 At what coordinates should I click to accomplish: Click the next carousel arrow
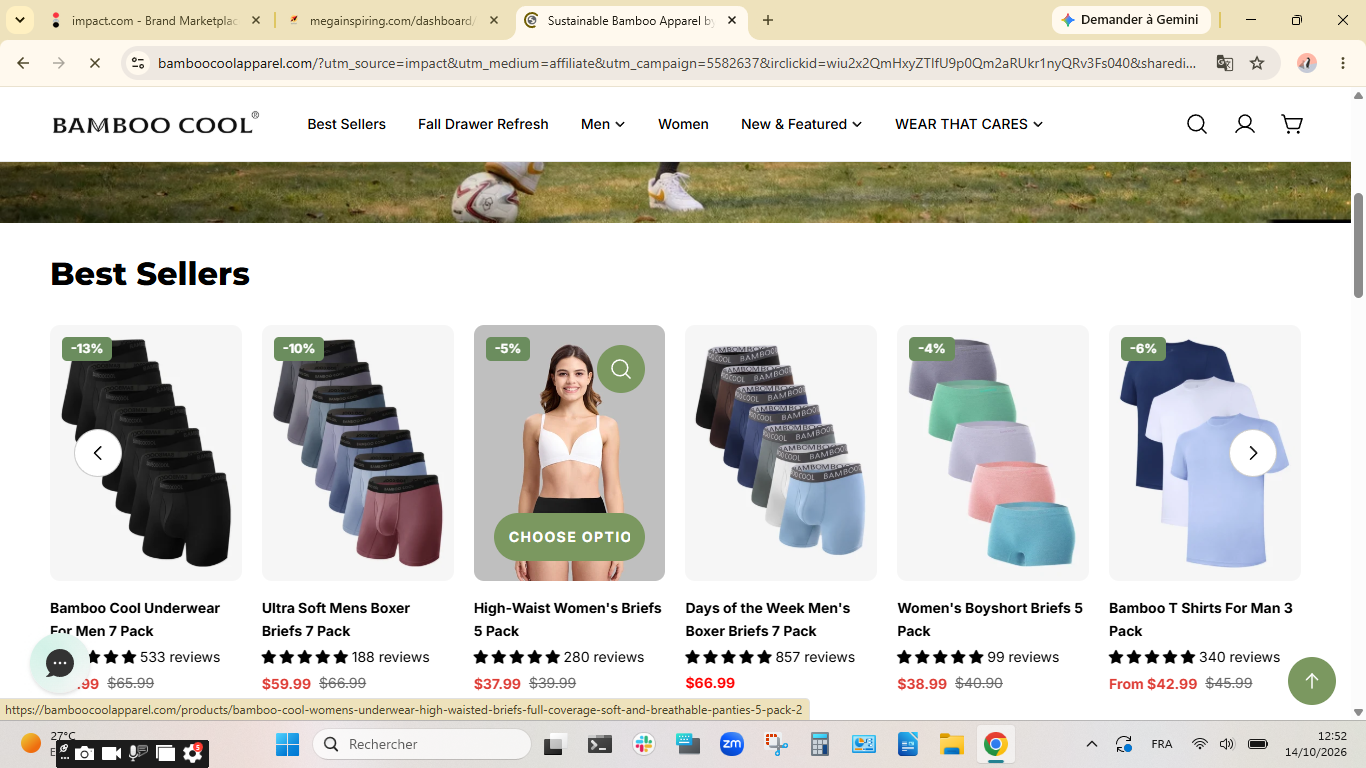pos(1253,453)
